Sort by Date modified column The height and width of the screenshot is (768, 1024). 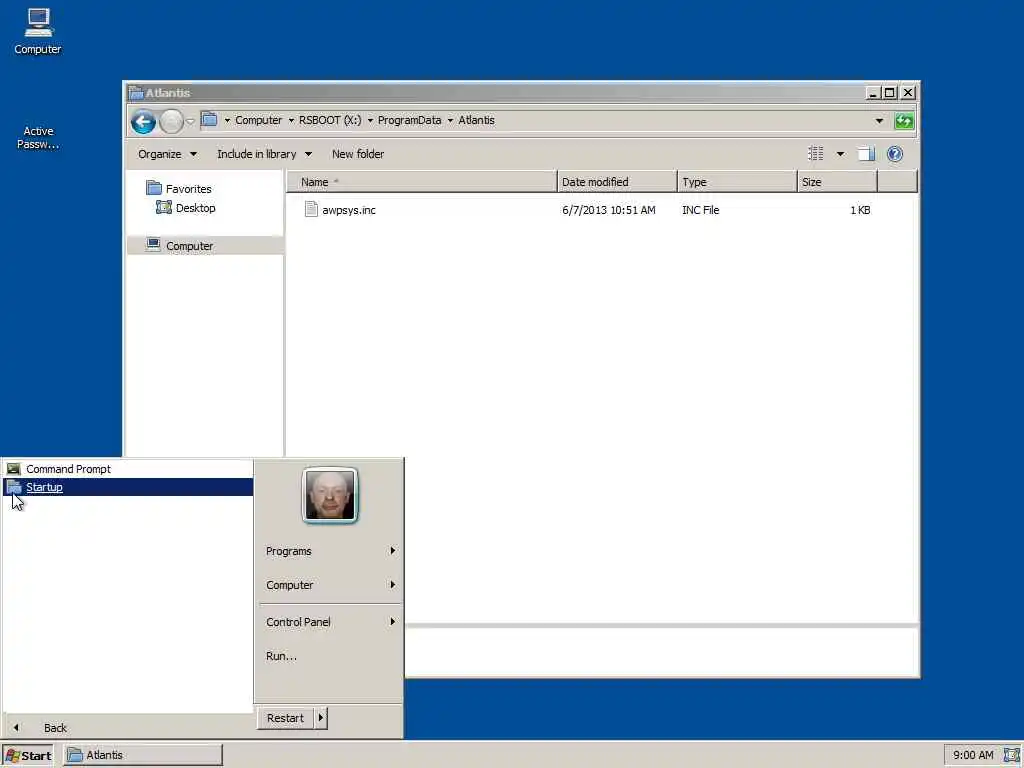(616, 182)
